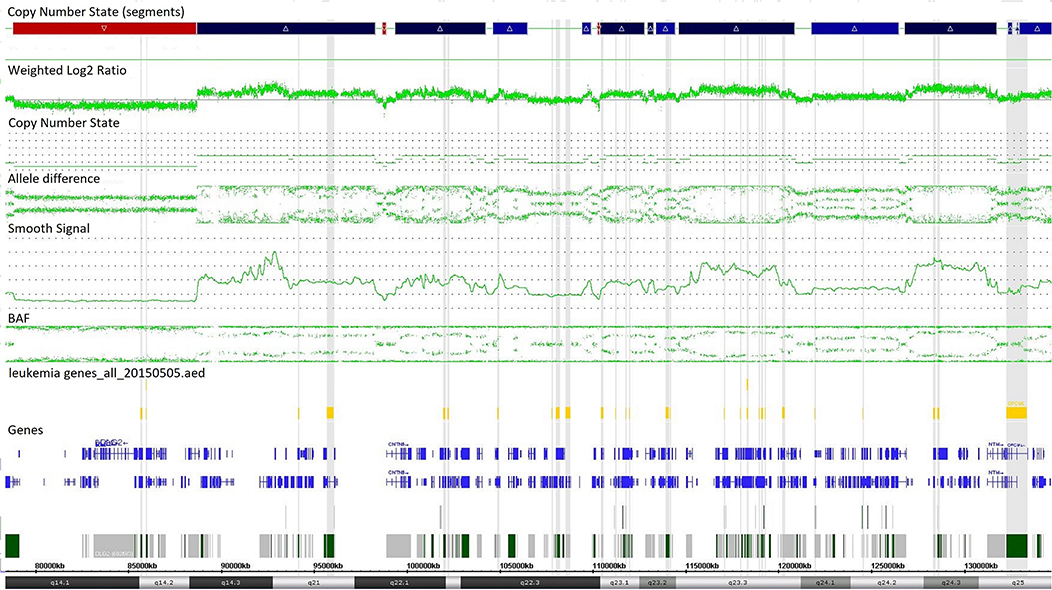Select the 105000kb ruler label
The image size is (1052, 590).
(x=517, y=566)
